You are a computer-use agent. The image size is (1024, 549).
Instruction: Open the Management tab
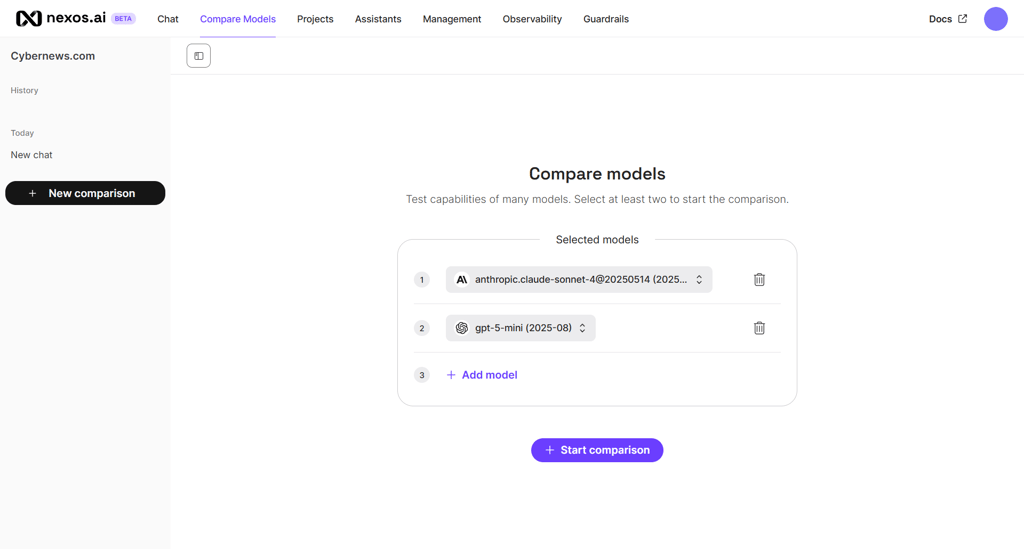452,19
